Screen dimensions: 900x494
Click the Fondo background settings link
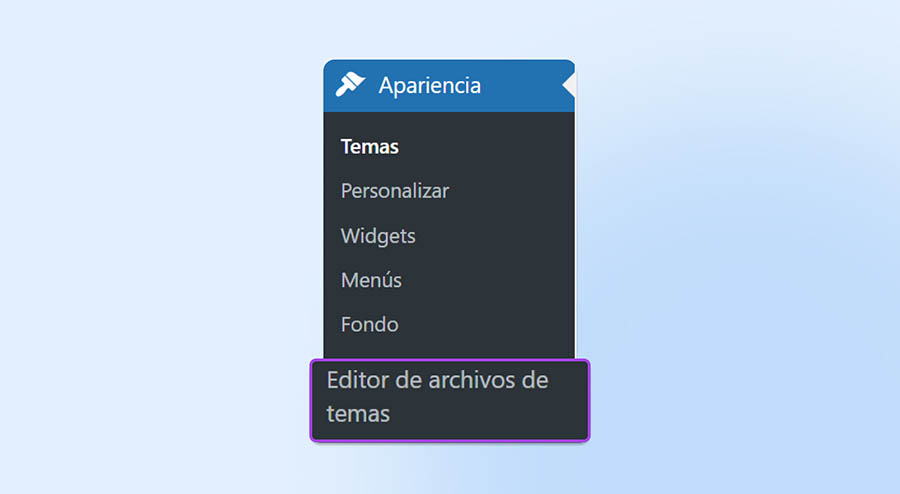pos(369,324)
